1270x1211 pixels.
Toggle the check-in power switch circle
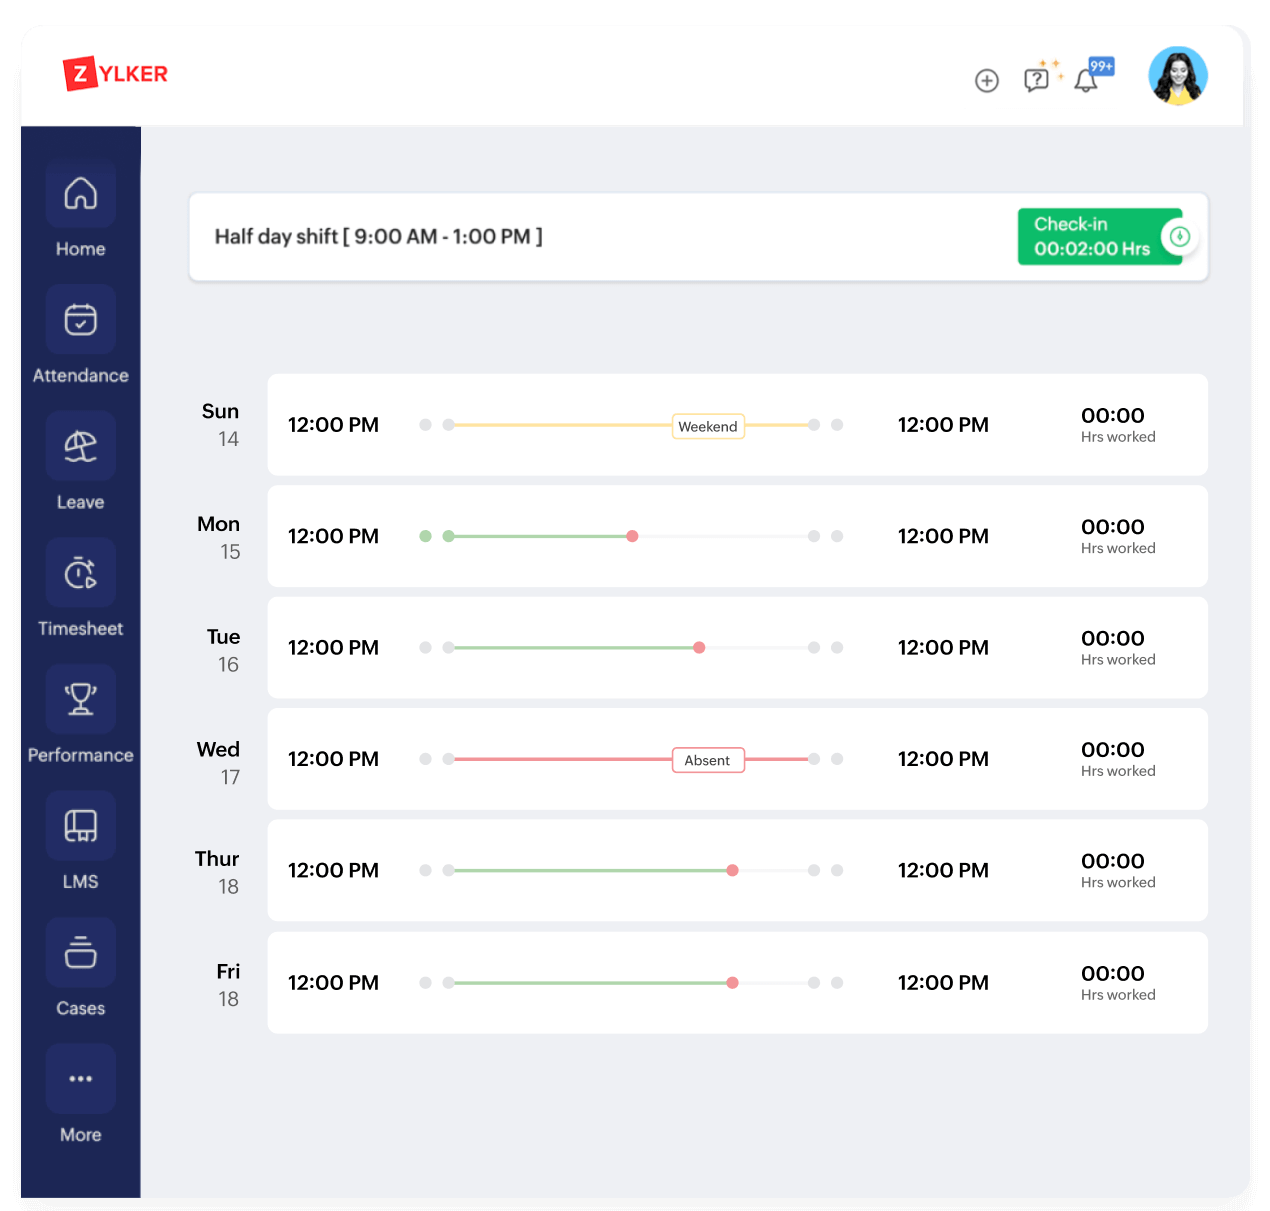(1180, 237)
